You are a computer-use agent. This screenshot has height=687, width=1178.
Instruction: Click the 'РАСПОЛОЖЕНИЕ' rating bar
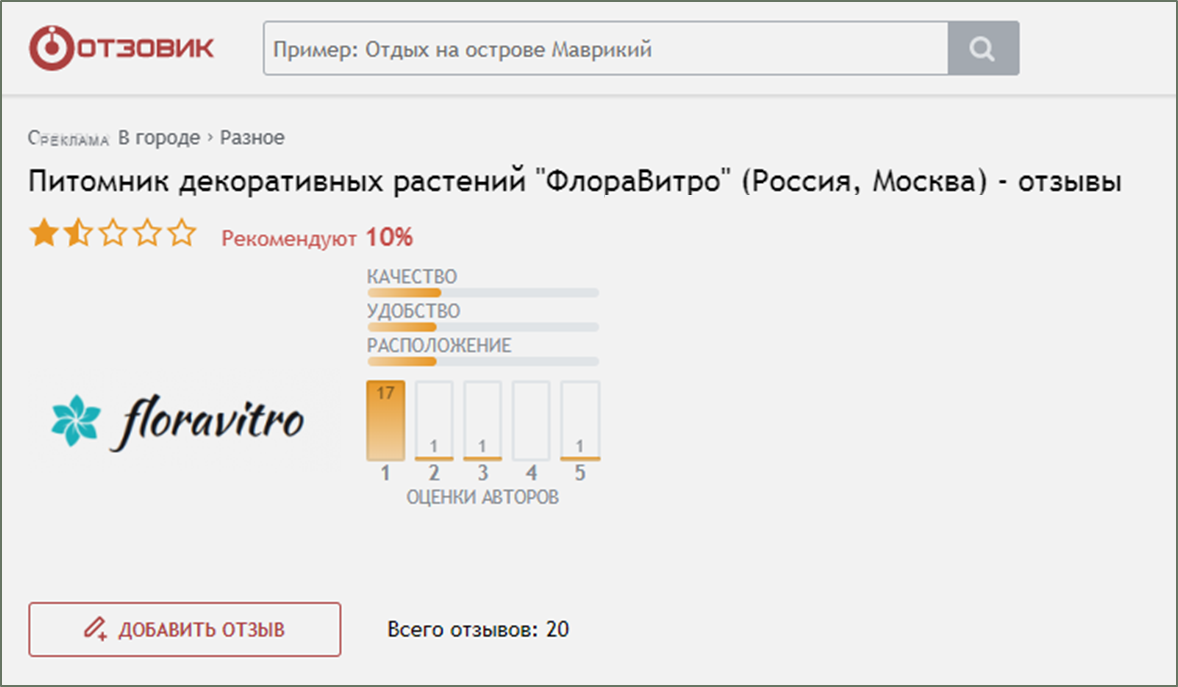(x=483, y=362)
